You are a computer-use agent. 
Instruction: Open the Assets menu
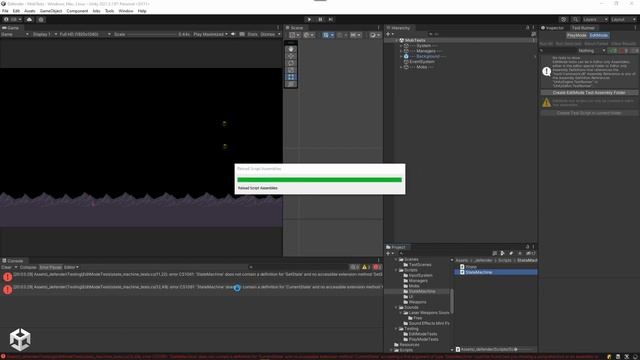point(29,11)
